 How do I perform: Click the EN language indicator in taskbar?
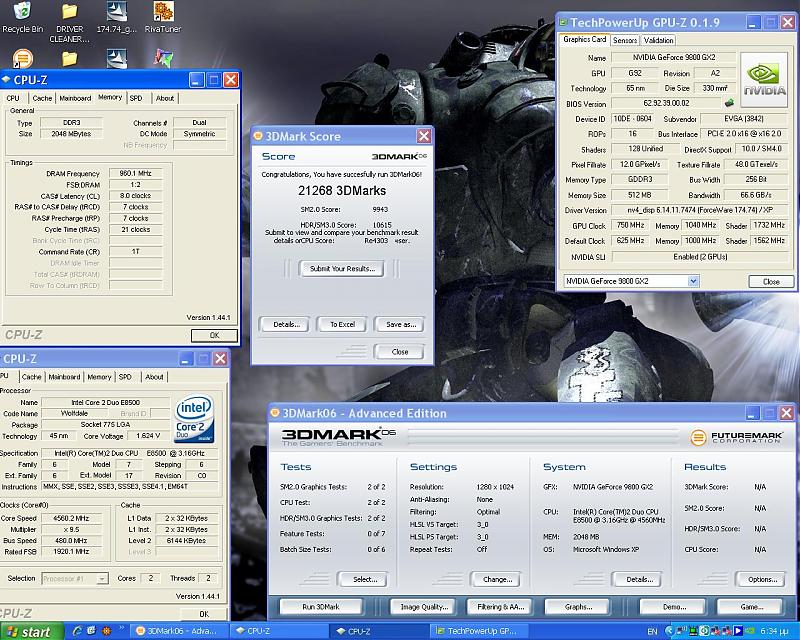pos(652,631)
